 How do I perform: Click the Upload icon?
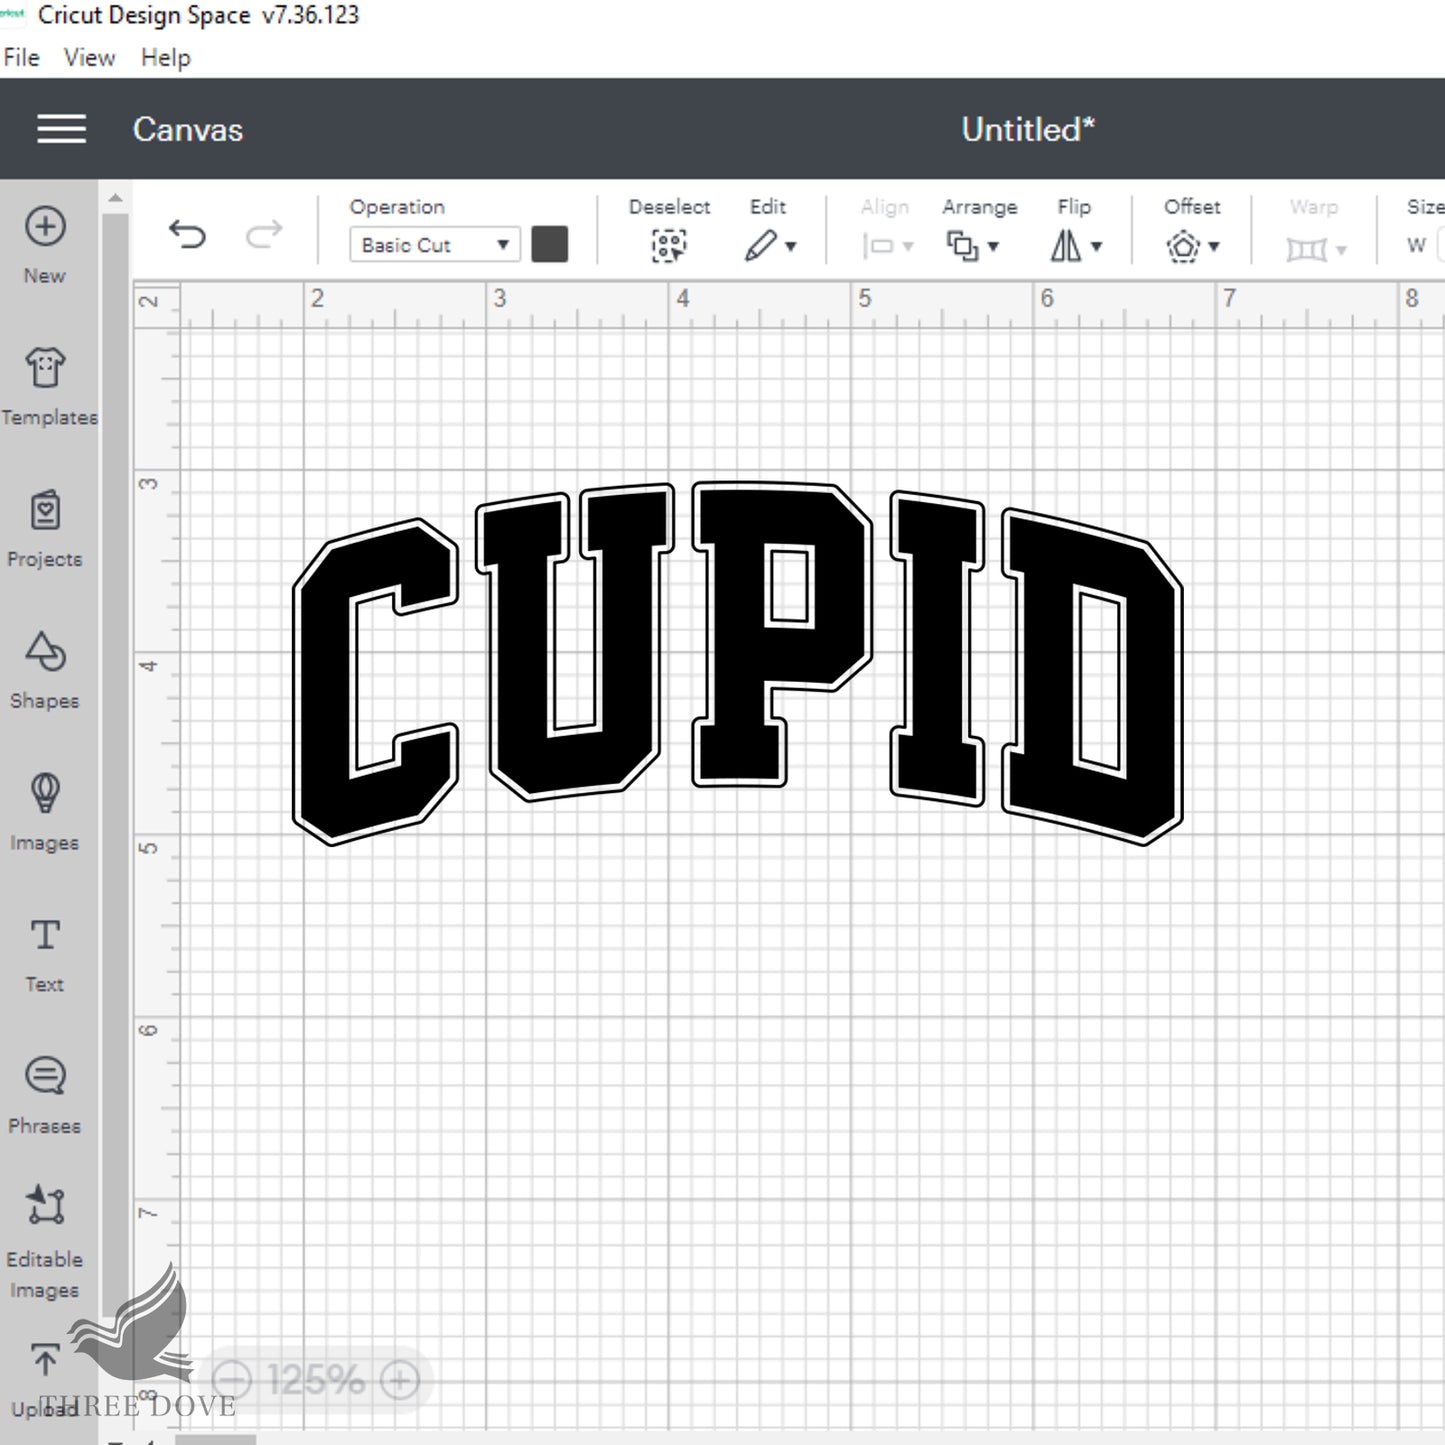[x=45, y=1360]
